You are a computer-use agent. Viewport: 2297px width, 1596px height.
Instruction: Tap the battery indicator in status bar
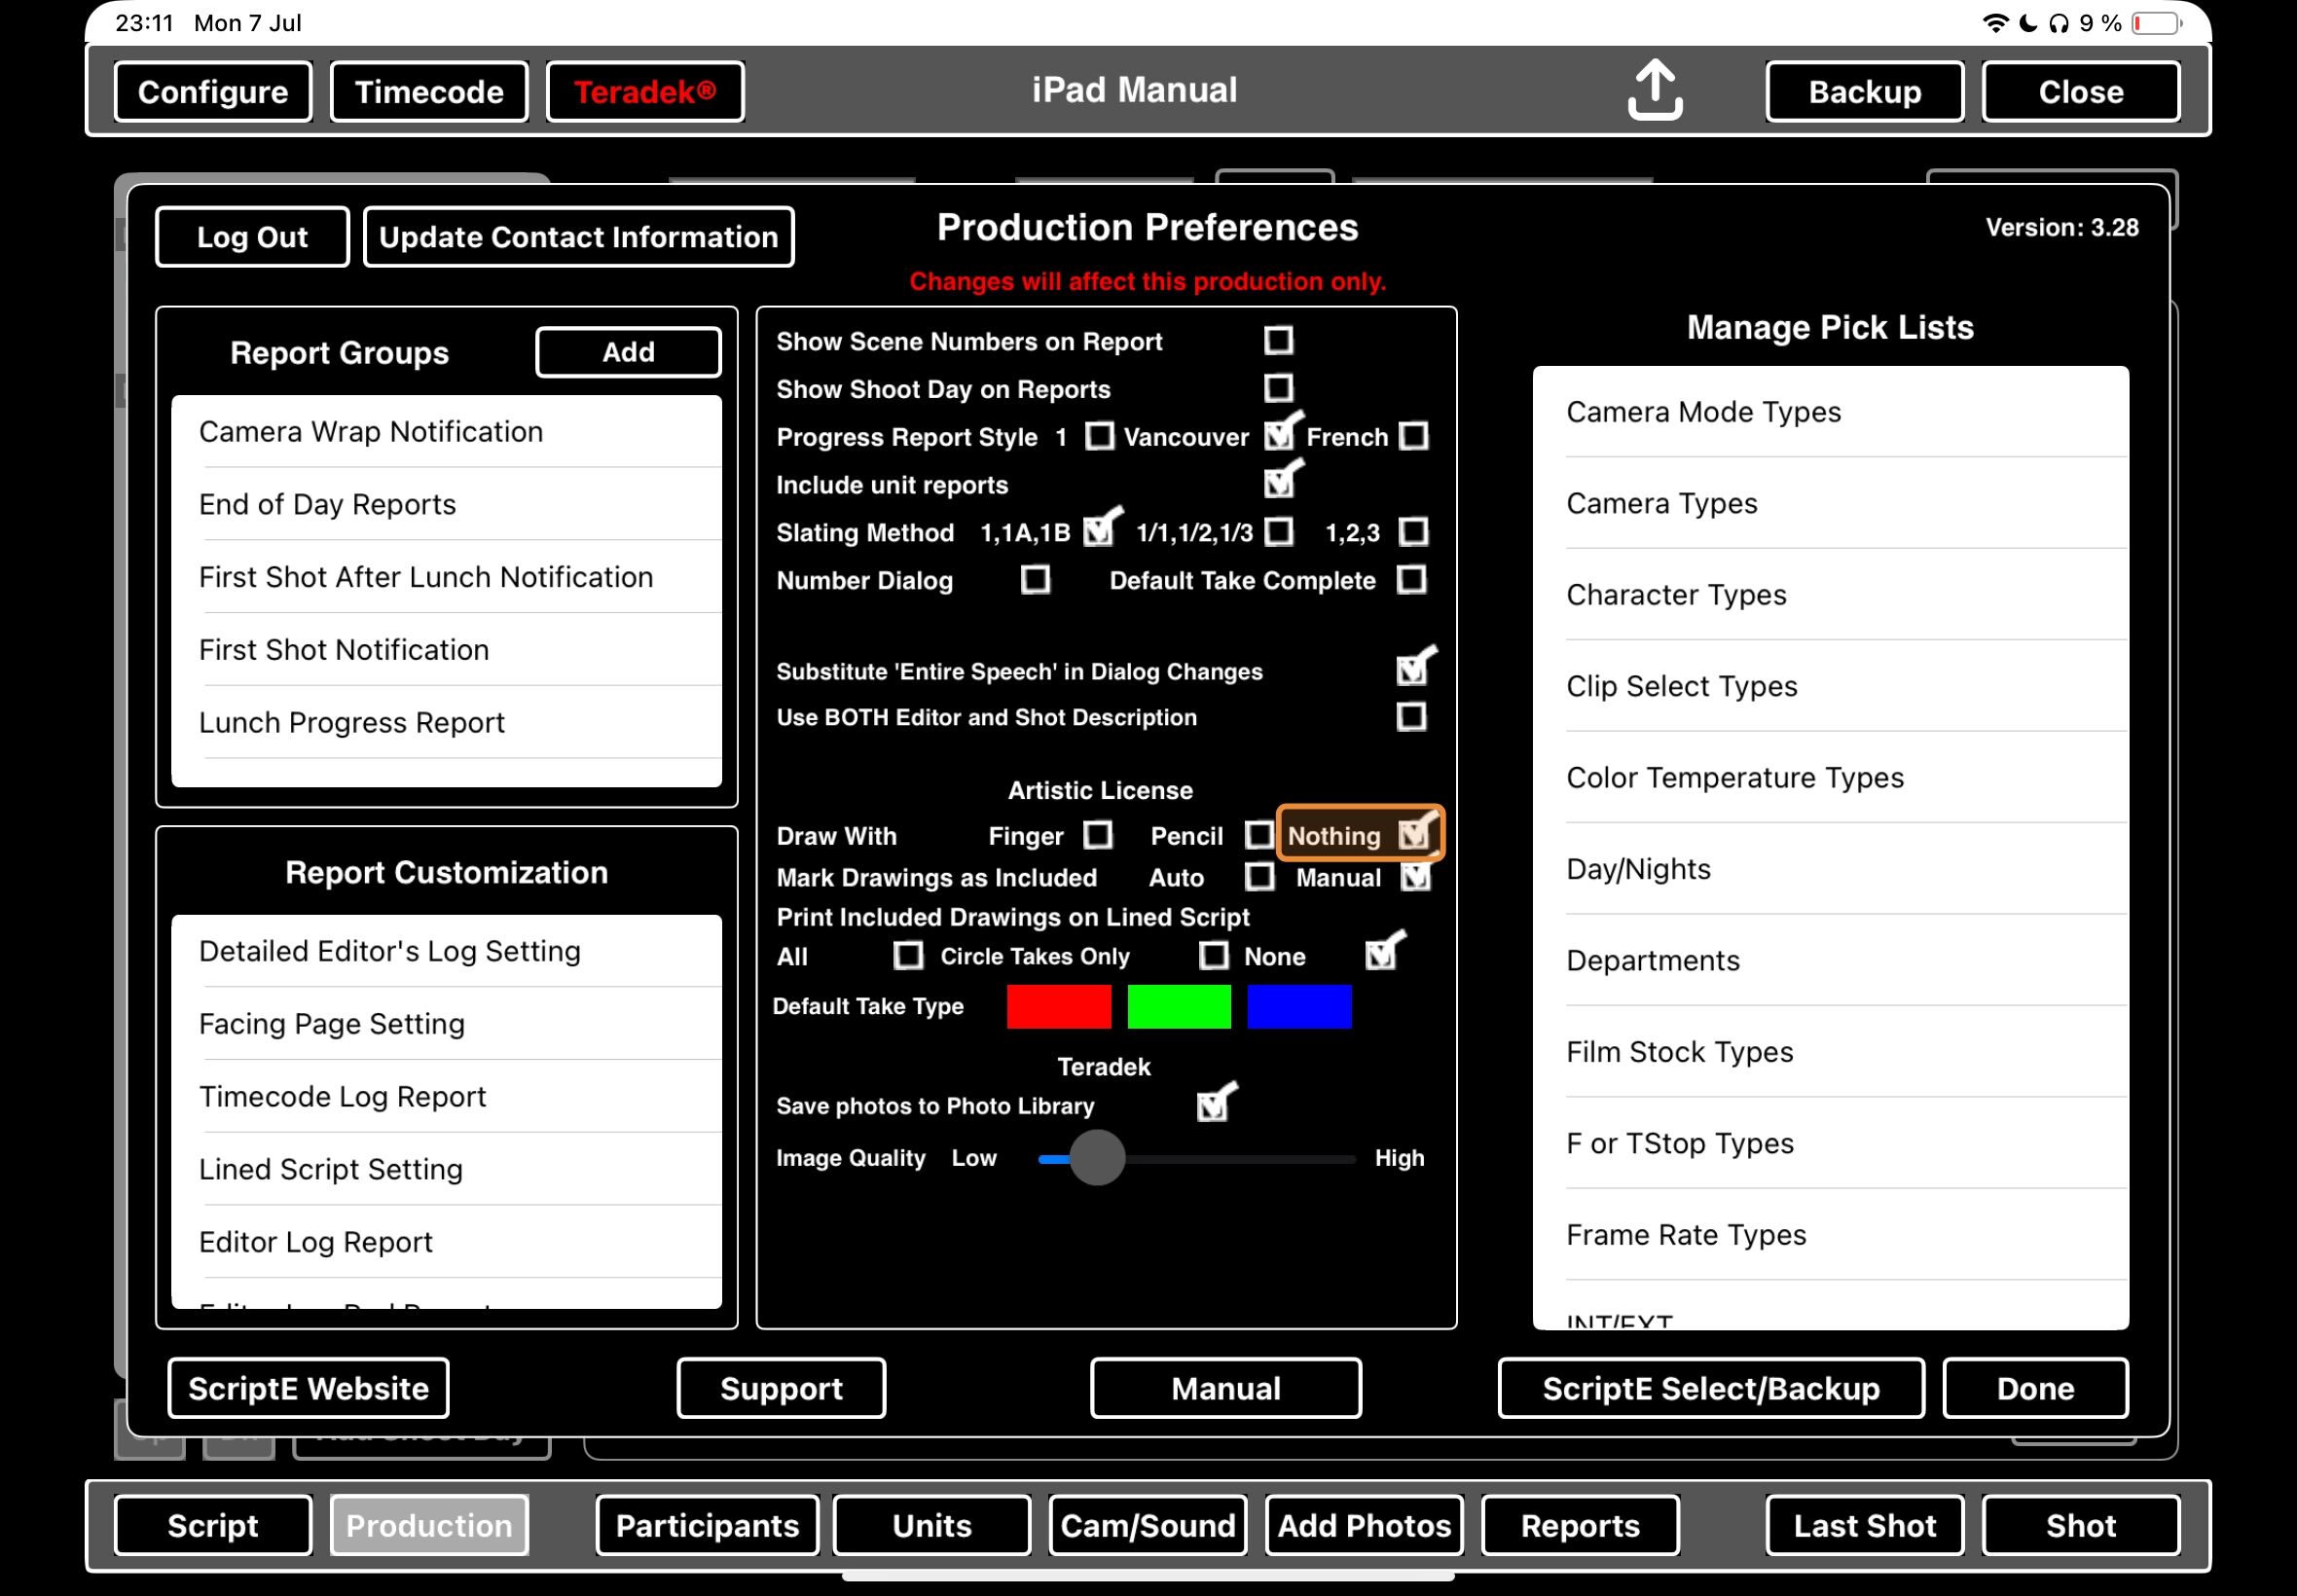click(2155, 23)
